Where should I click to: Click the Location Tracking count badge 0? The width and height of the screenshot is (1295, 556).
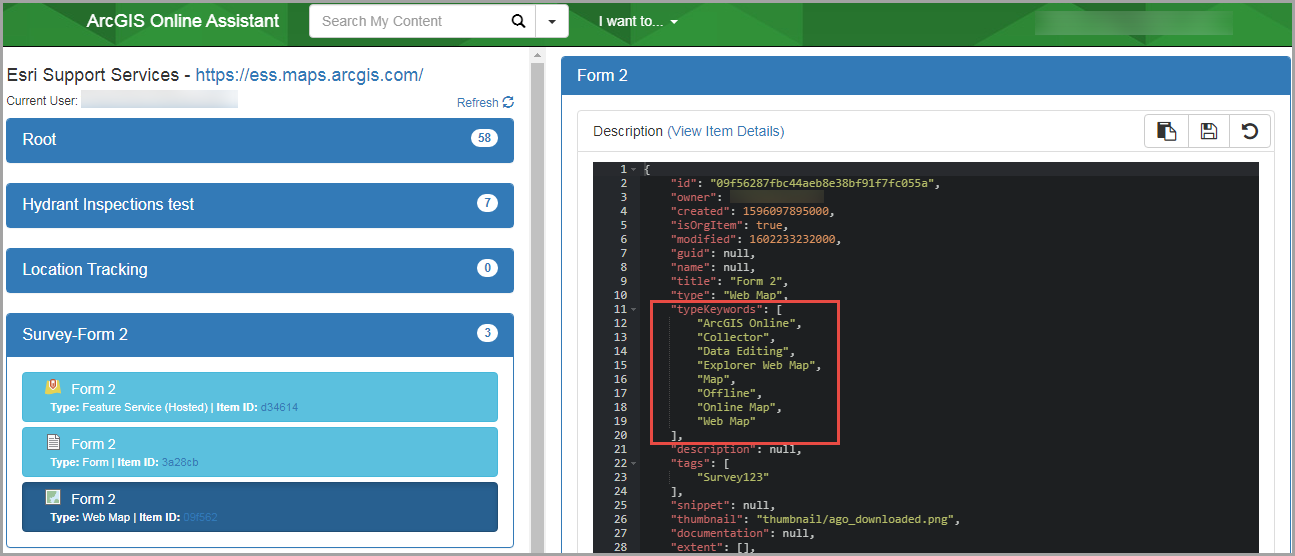click(487, 268)
